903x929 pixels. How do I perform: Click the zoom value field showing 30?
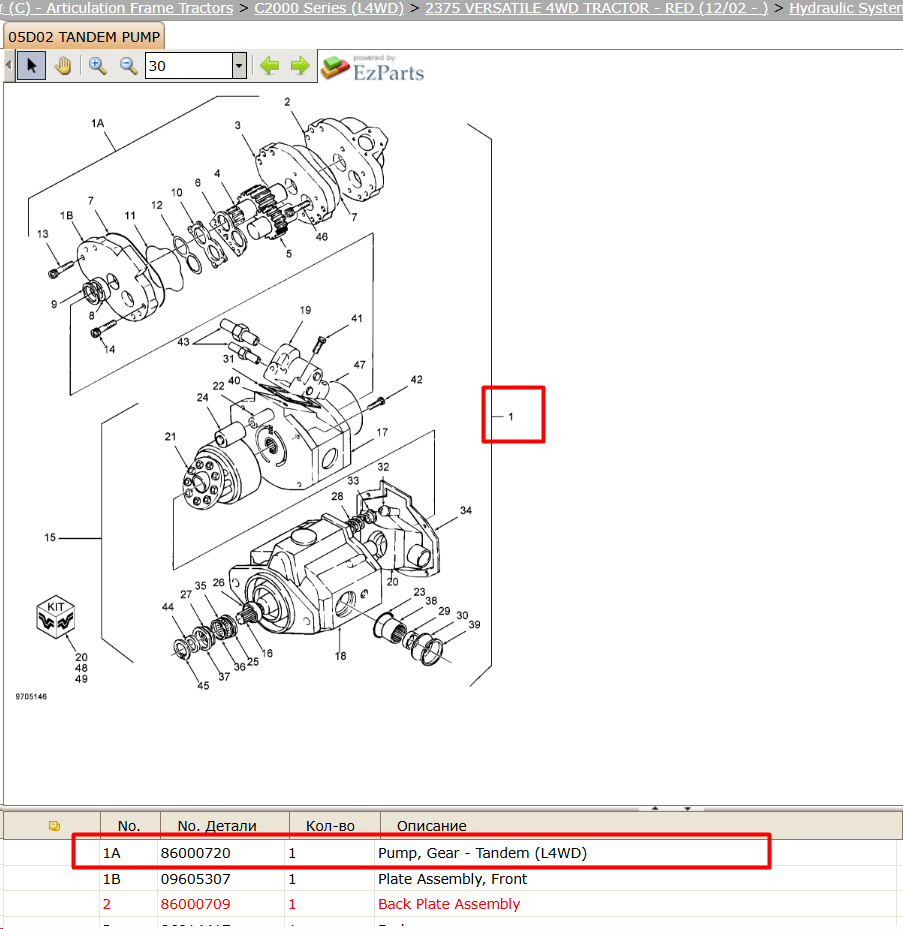[188, 66]
